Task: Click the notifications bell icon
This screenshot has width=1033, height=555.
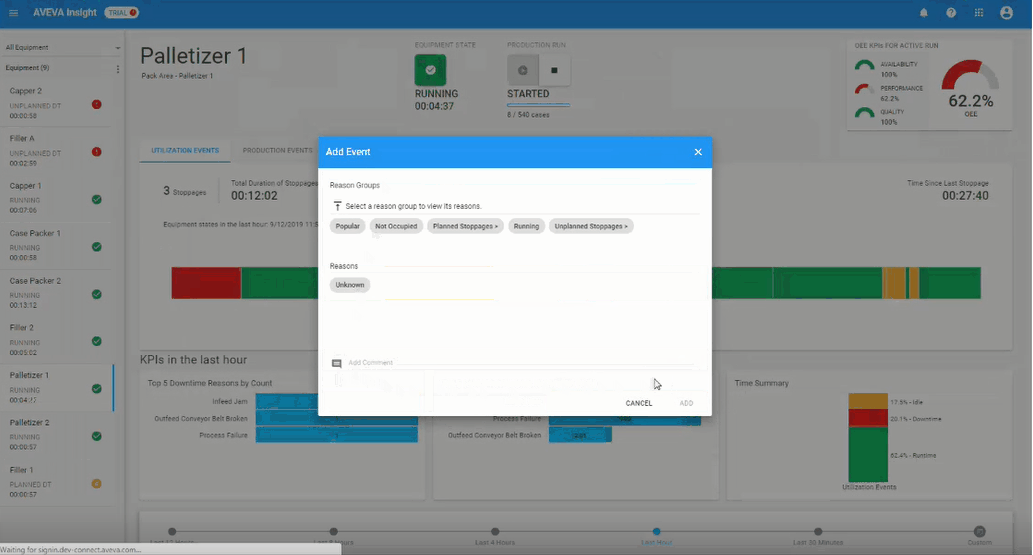Action: 923,13
